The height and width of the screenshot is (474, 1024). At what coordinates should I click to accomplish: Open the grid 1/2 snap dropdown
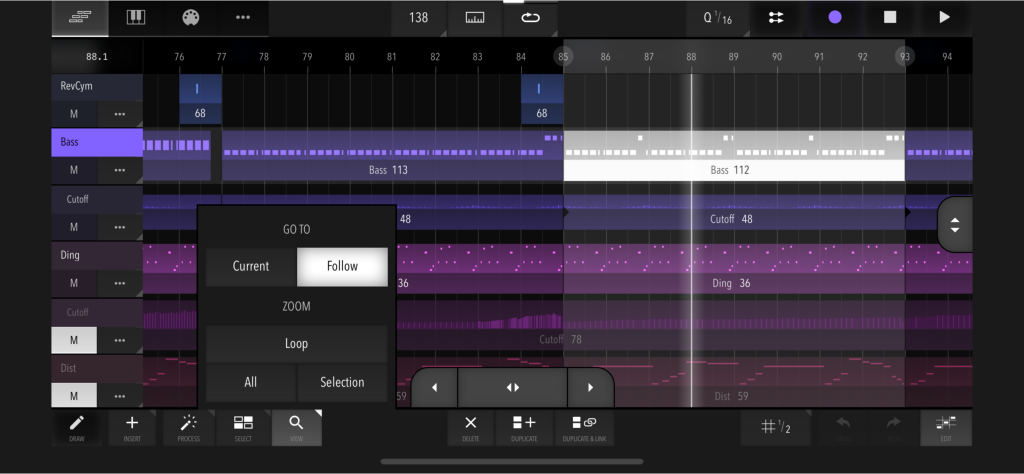[776, 428]
